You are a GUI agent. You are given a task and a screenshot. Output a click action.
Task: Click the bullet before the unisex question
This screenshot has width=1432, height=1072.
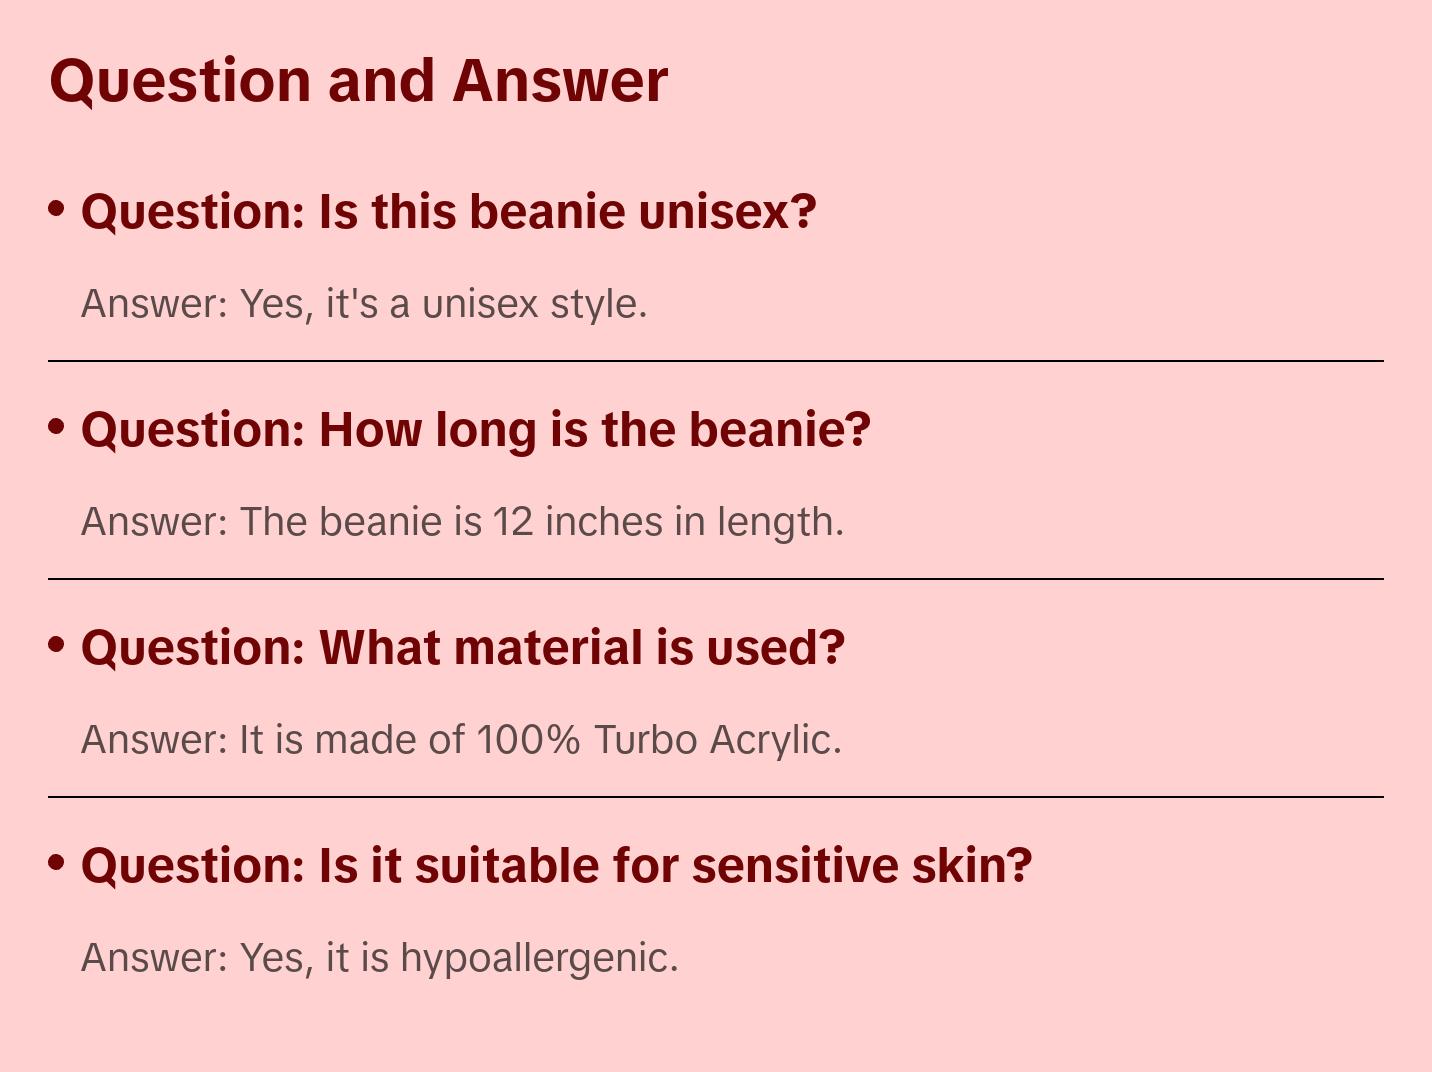(x=57, y=208)
